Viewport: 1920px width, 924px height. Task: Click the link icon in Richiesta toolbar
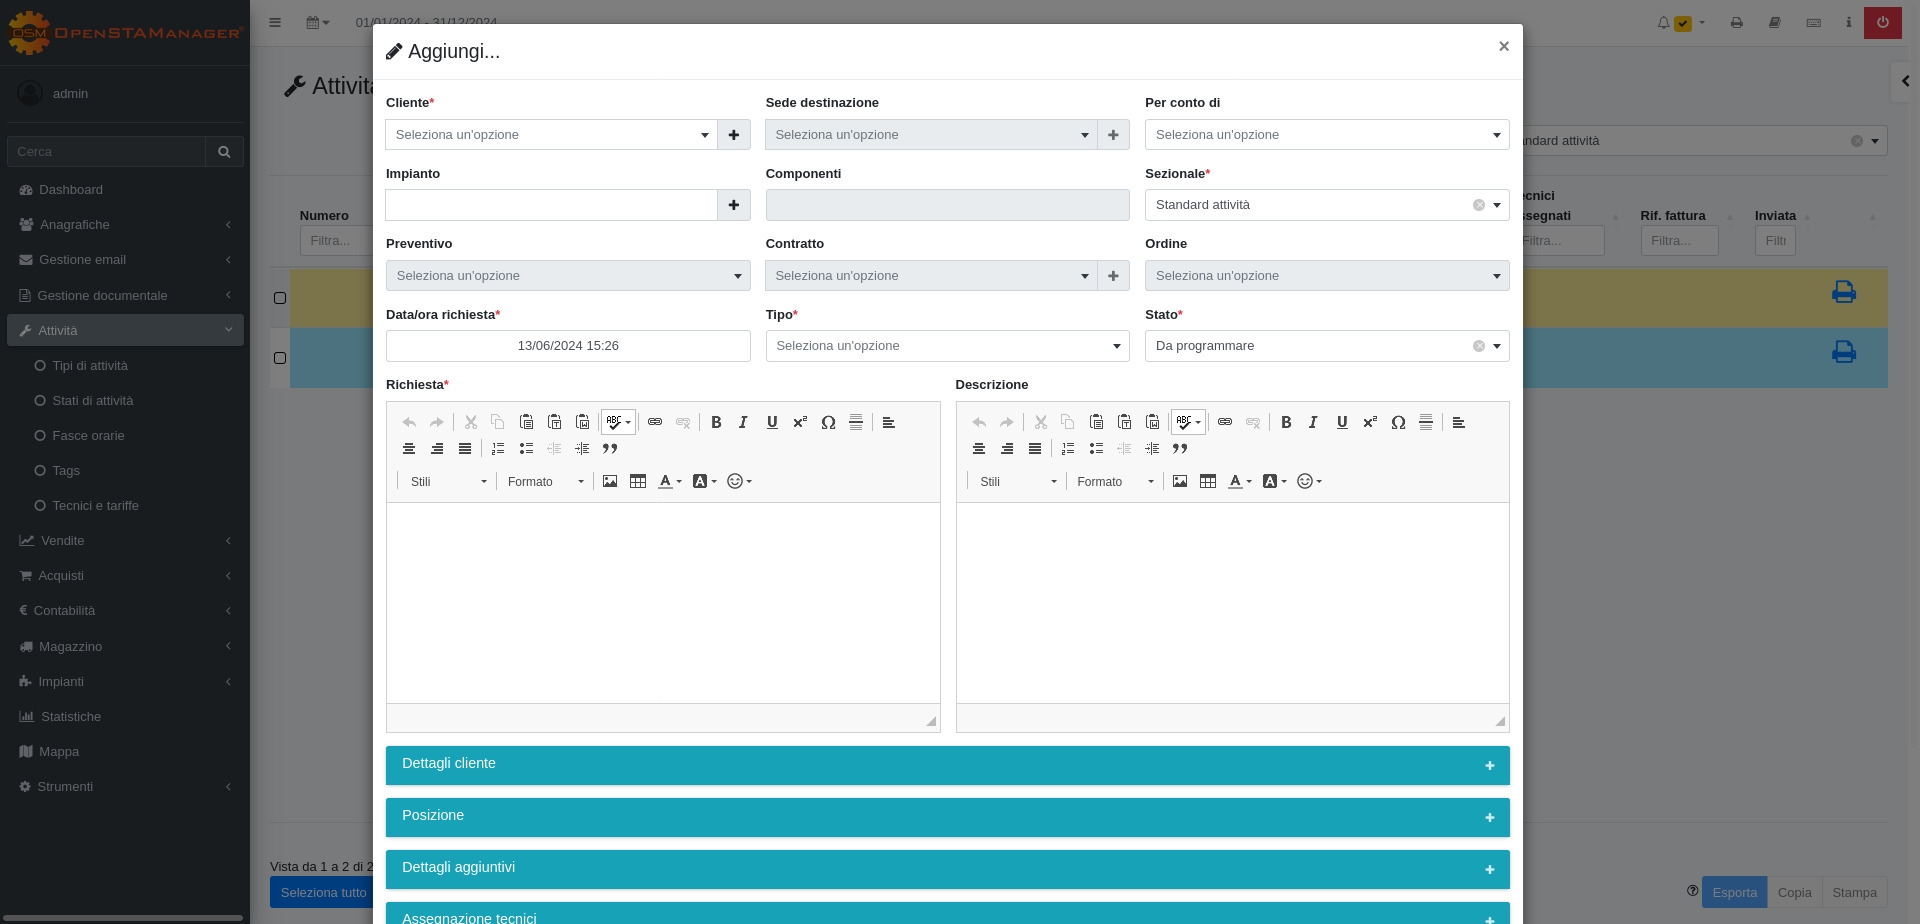(x=655, y=422)
